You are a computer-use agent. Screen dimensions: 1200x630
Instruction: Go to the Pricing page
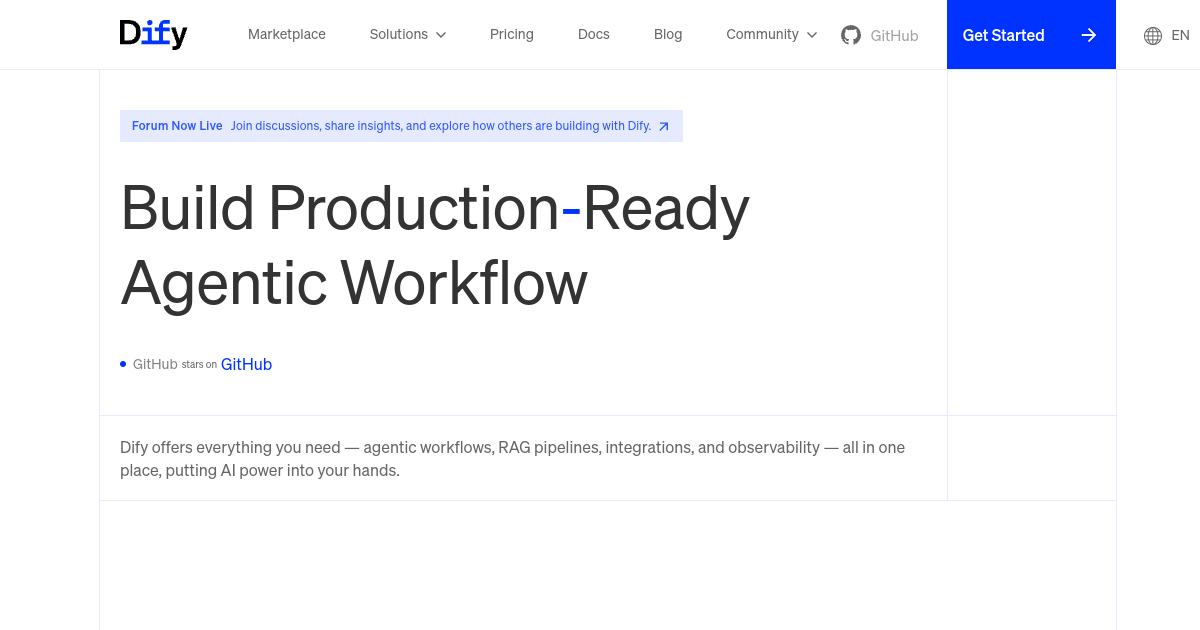512,34
